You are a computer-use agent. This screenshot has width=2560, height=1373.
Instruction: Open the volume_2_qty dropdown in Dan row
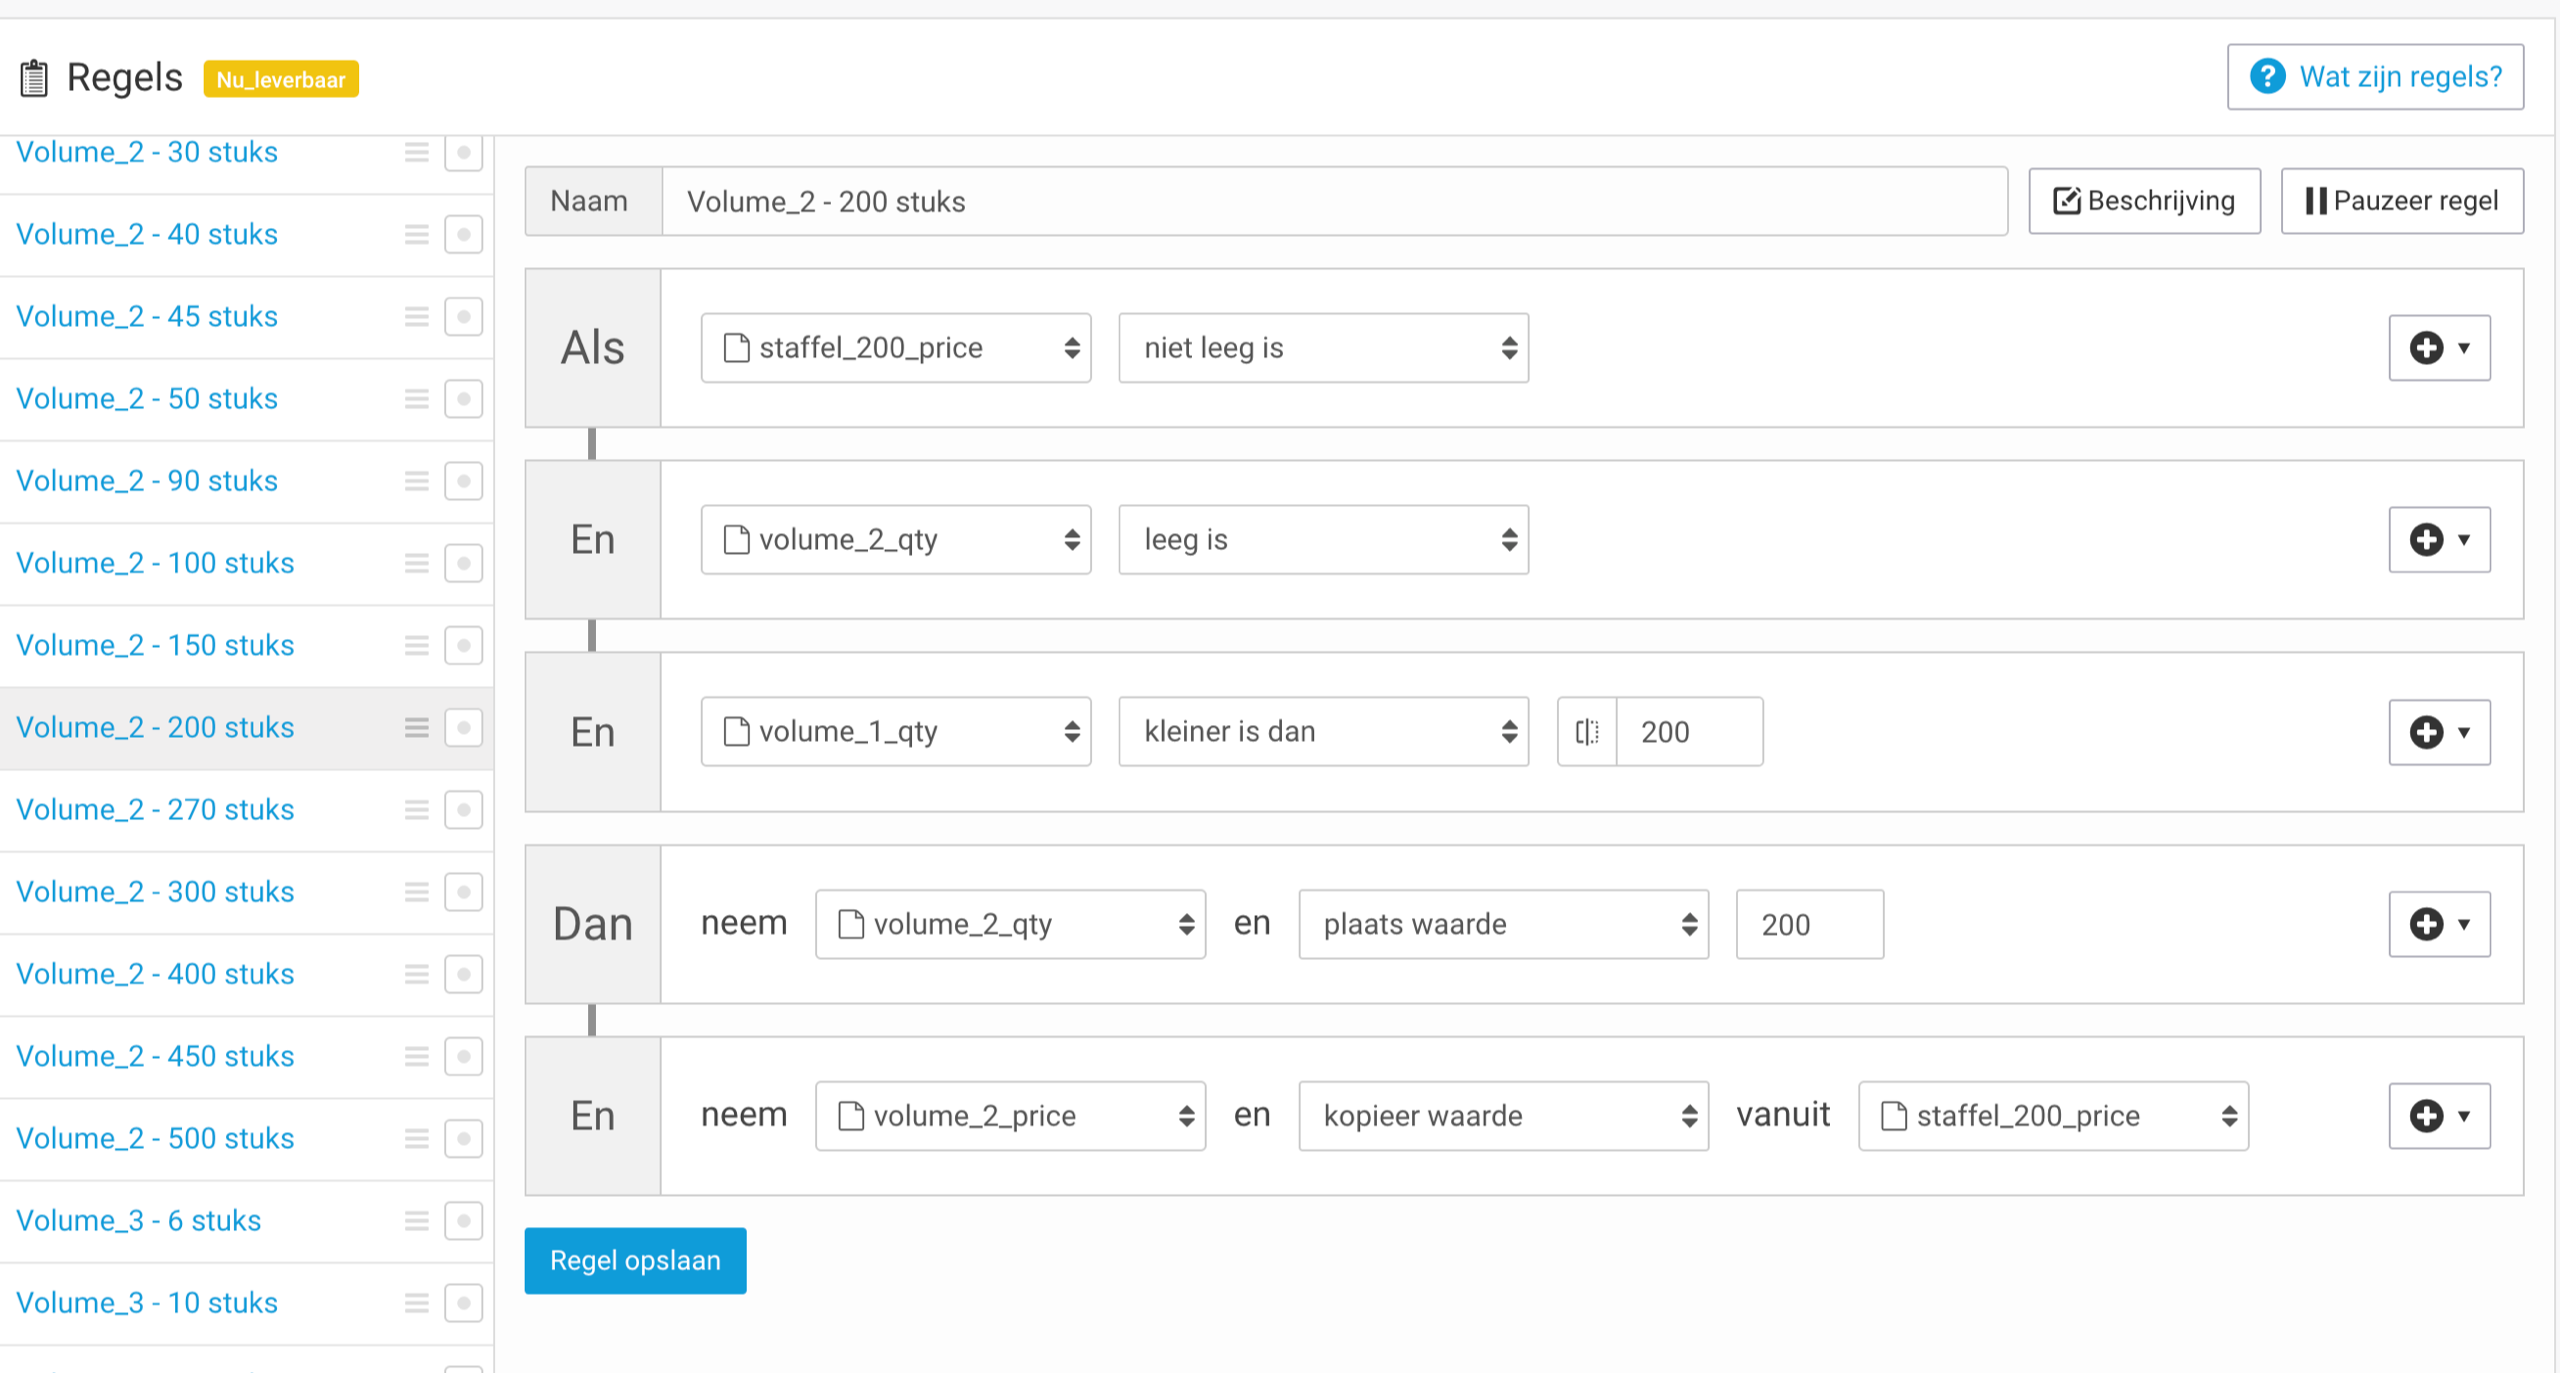pyautogui.click(x=1010, y=924)
